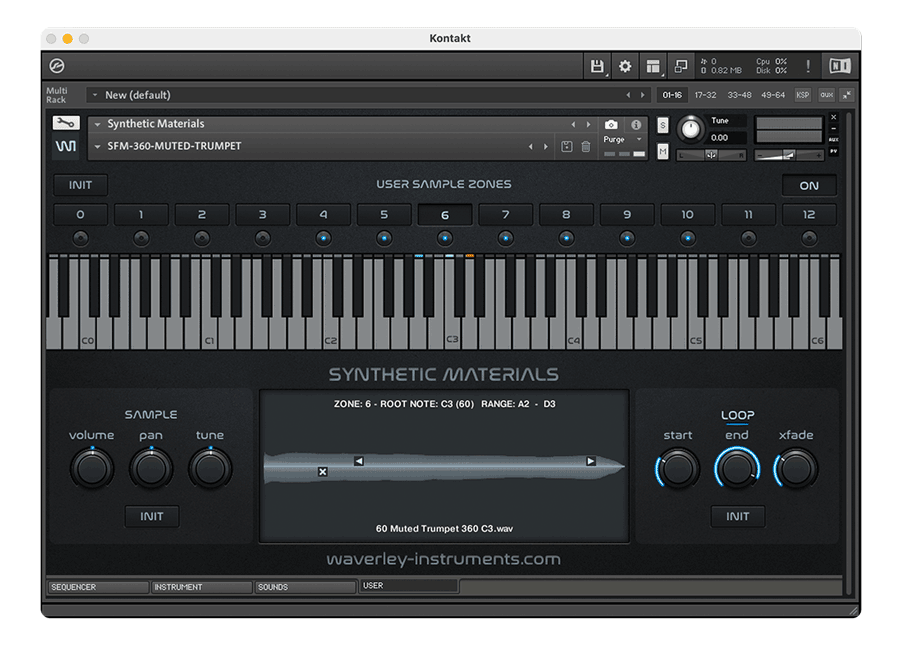Image resolution: width=900 pixels, height=645 pixels.
Task: Click INIT button under the loop knobs
Action: (x=738, y=516)
